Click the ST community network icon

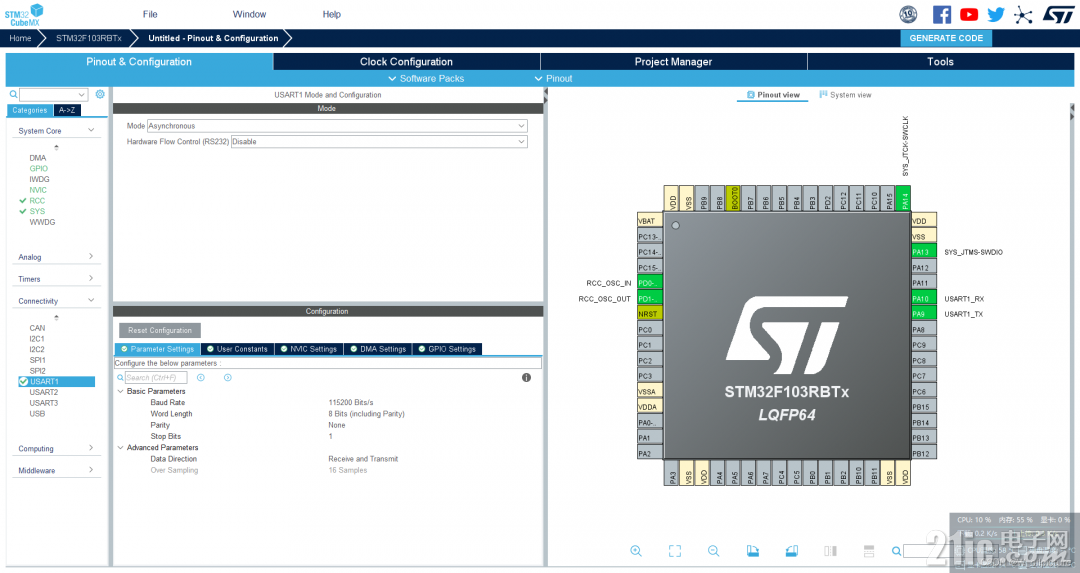[x=1024, y=14]
